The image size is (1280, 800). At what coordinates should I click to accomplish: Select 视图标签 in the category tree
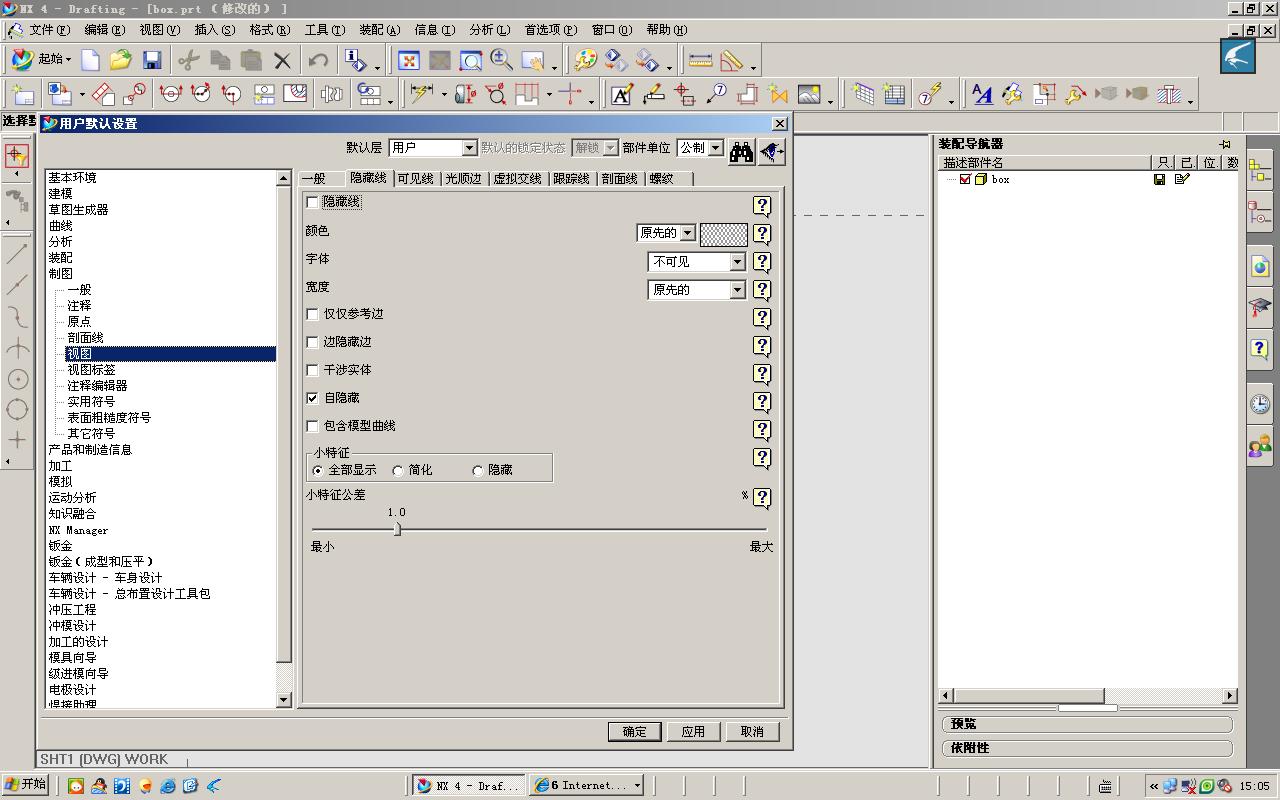[91, 370]
